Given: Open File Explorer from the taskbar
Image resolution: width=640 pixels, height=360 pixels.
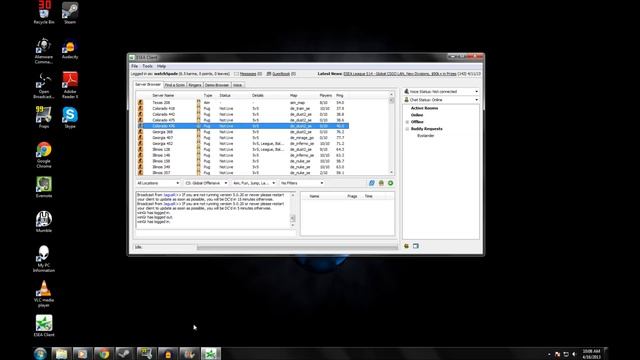Looking at the screenshot, I should click(x=61, y=353).
